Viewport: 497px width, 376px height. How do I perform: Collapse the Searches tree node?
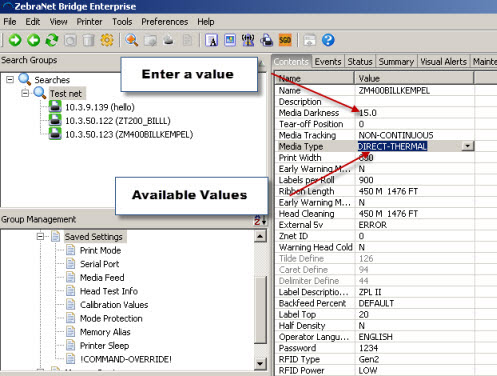pos(10,79)
